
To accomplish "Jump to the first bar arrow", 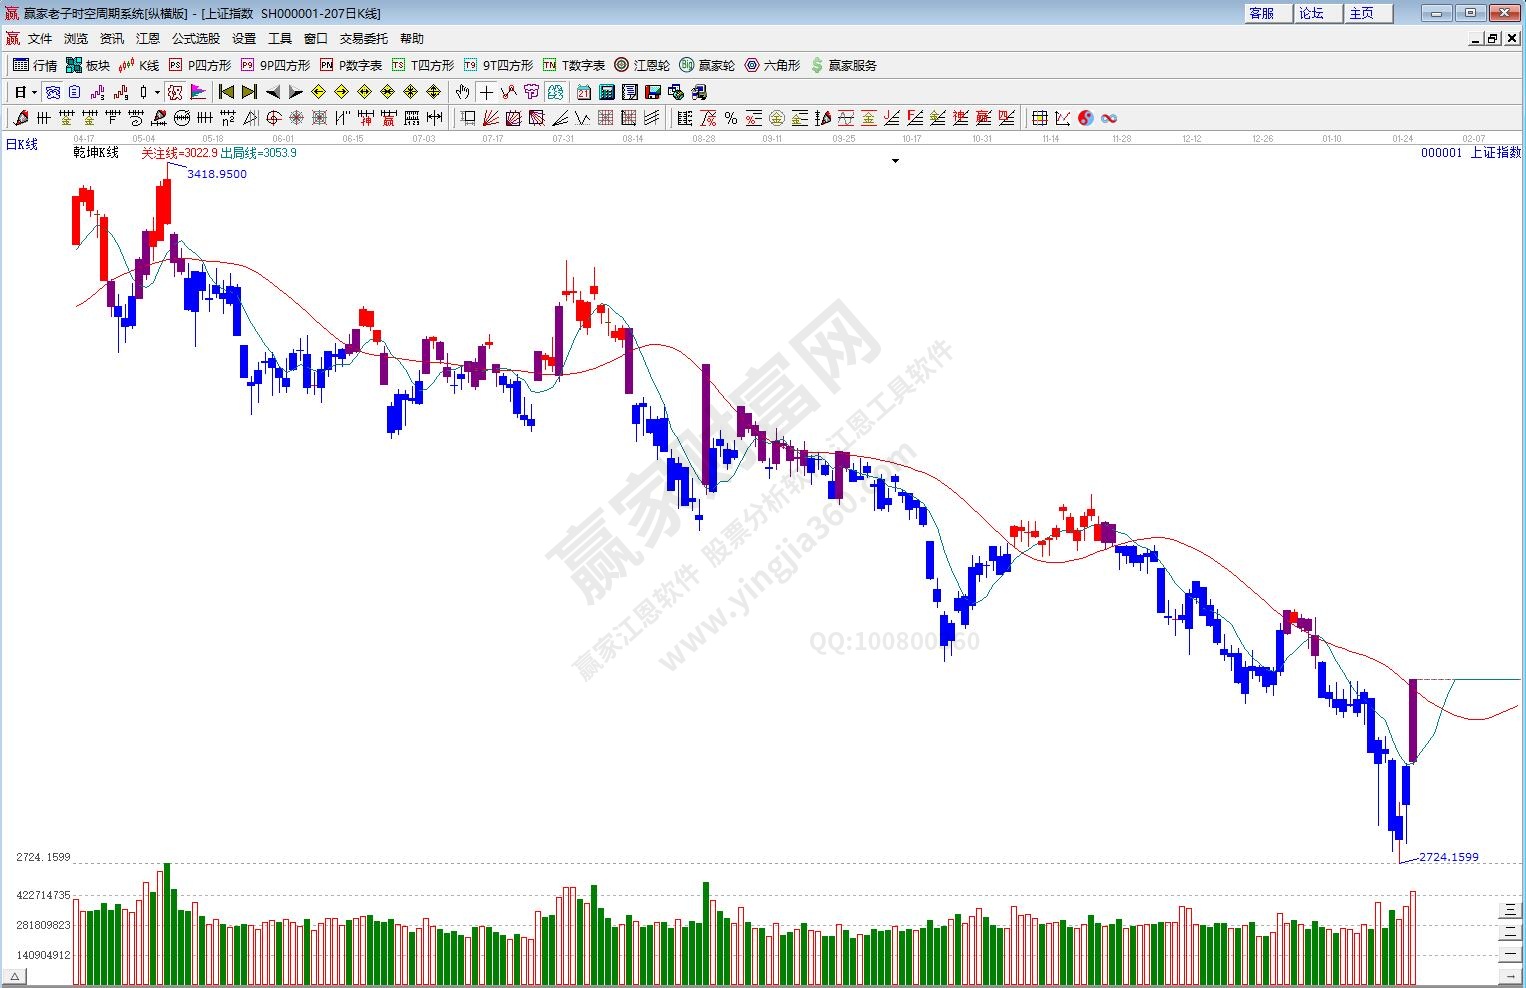I will pos(227,92).
